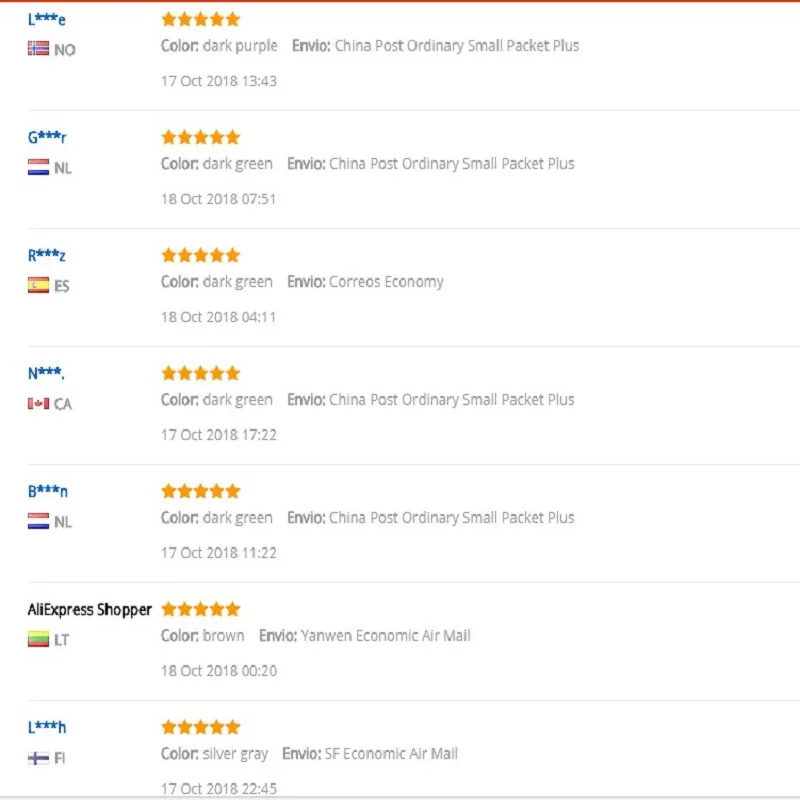
Task: Open reviewer G***r profile name
Action: [x=47, y=137]
